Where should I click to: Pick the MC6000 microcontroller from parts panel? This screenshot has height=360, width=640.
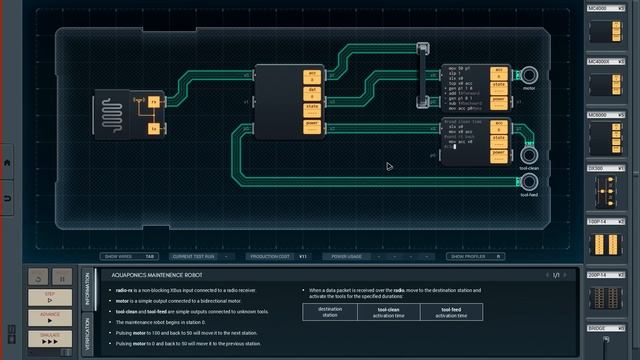tap(606, 138)
